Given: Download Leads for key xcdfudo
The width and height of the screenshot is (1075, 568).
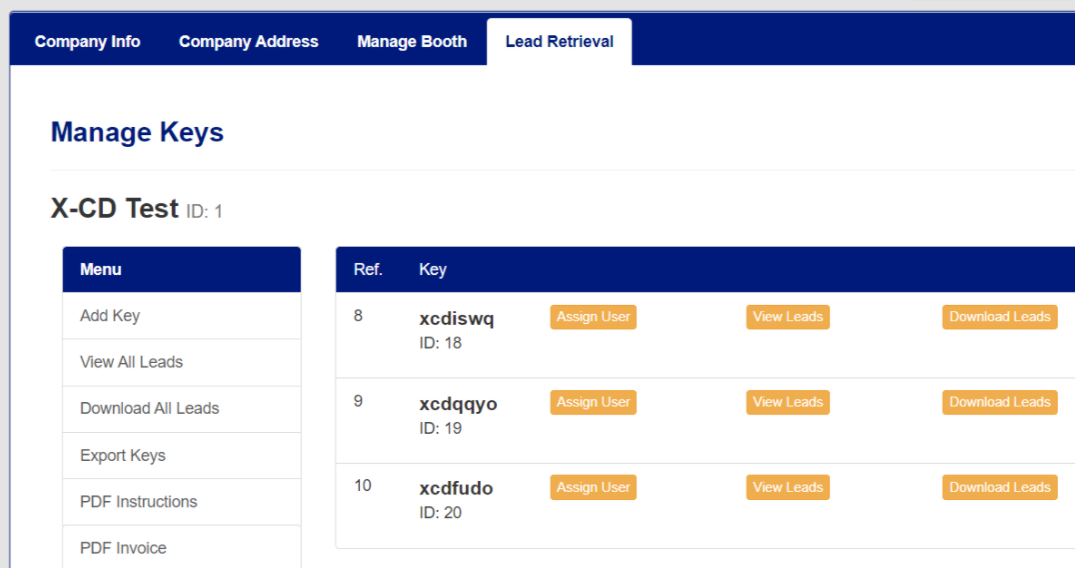Looking at the screenshot, I should coord(999,487).
